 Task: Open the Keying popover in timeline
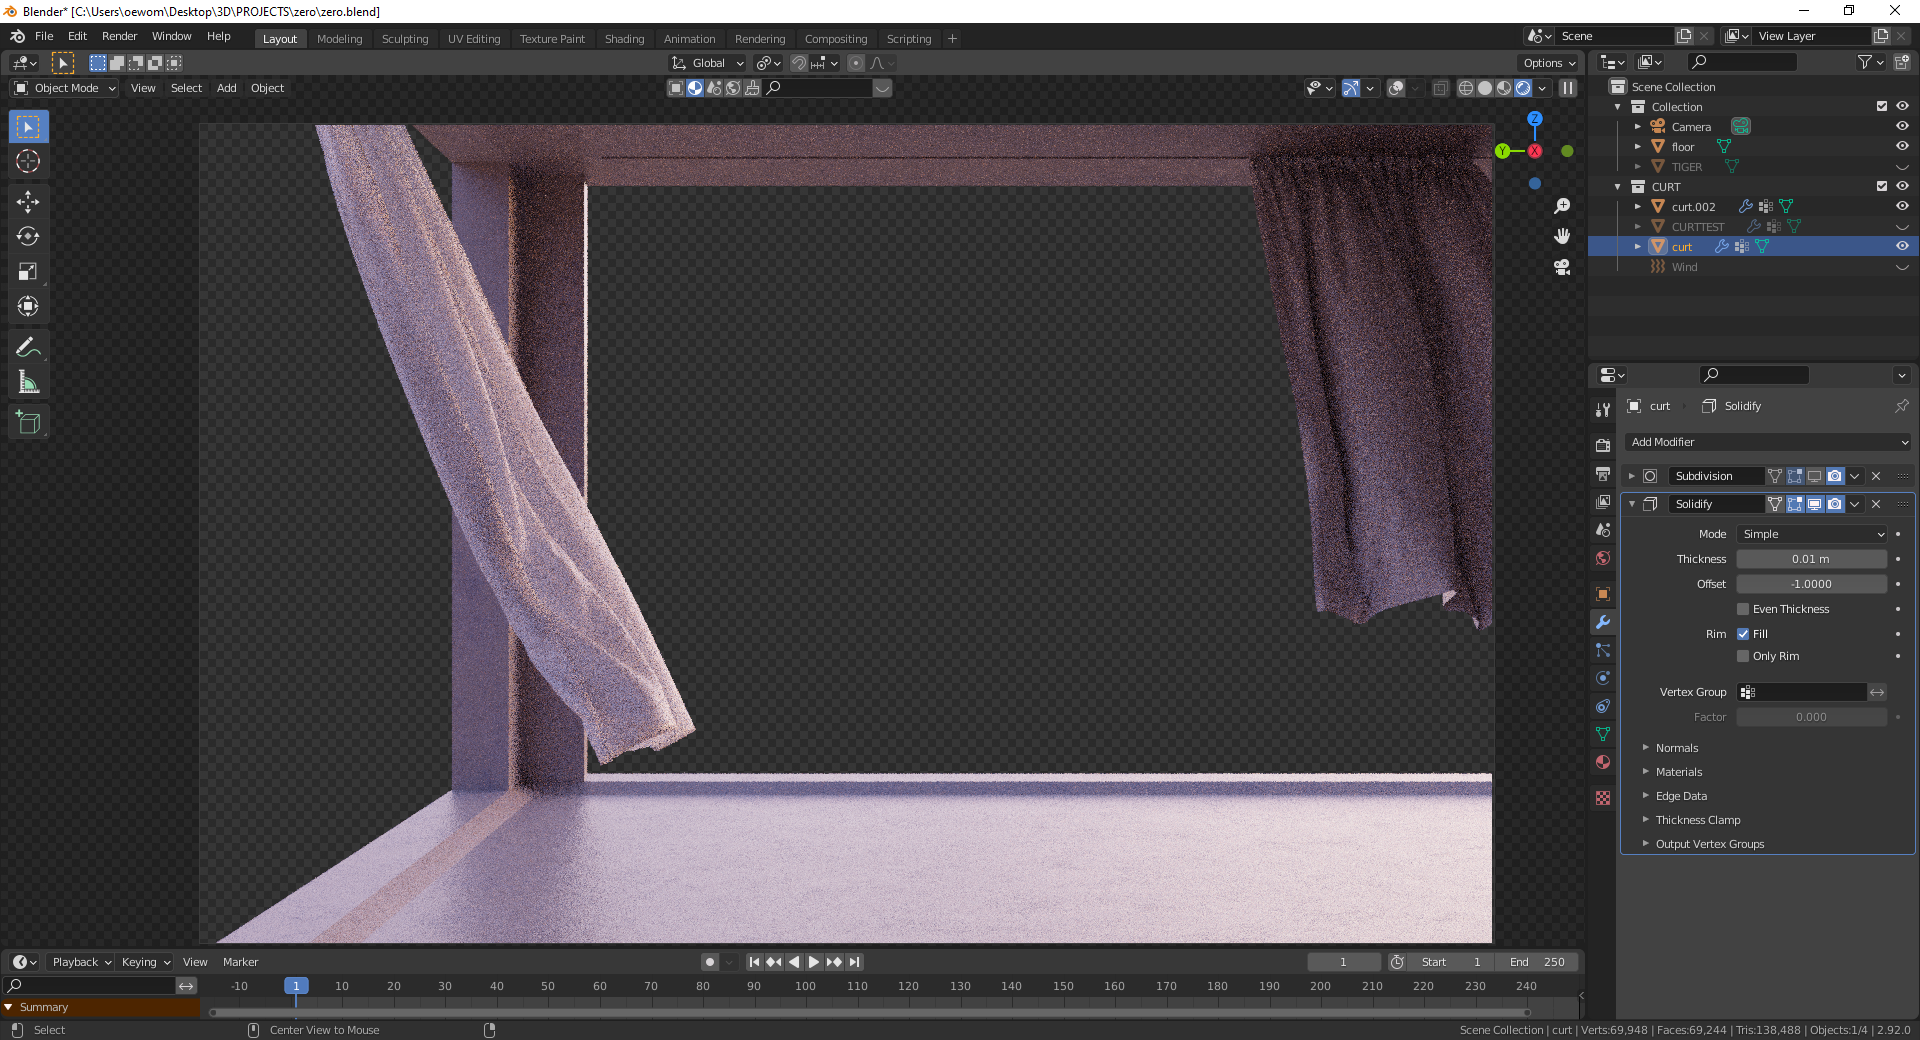(145, 962)
